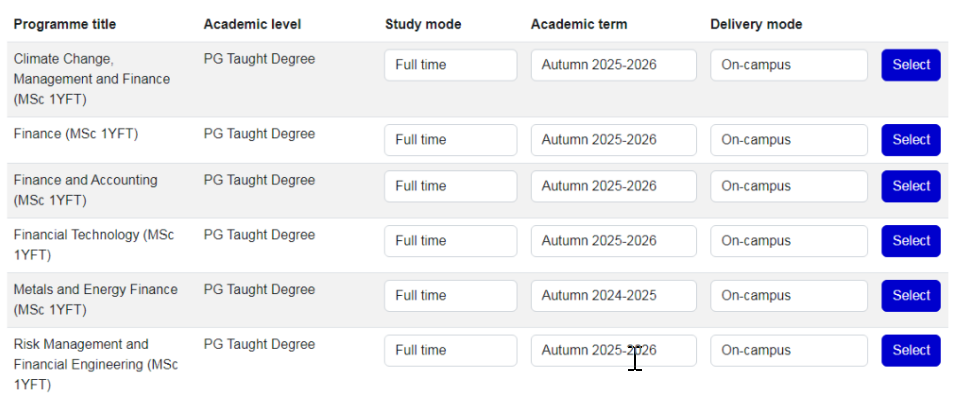Click On-campus field in Climate Change row

[x=789, y=65]
